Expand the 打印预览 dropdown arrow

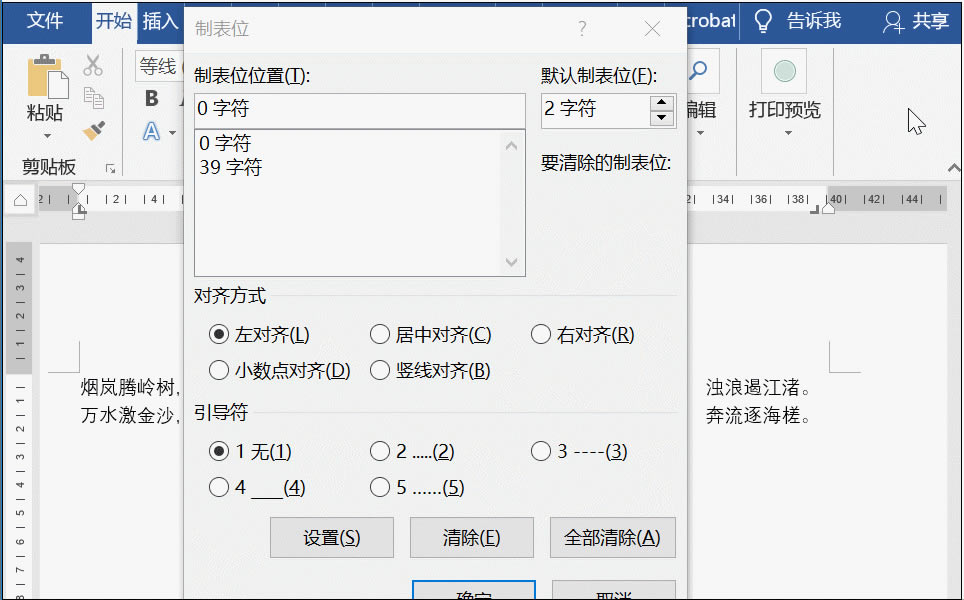pyautogui.click(x=788, y=133)
